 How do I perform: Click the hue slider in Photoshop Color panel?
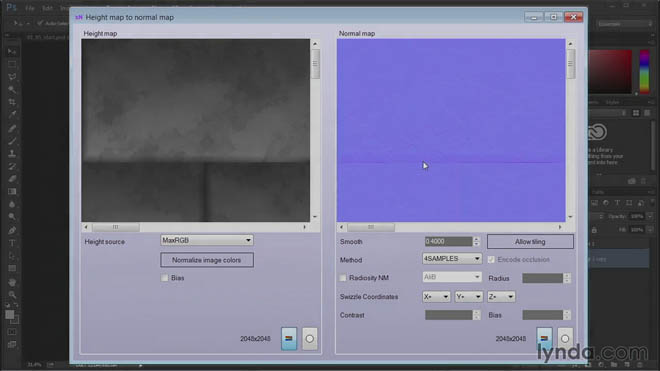(x=644, y=72)
